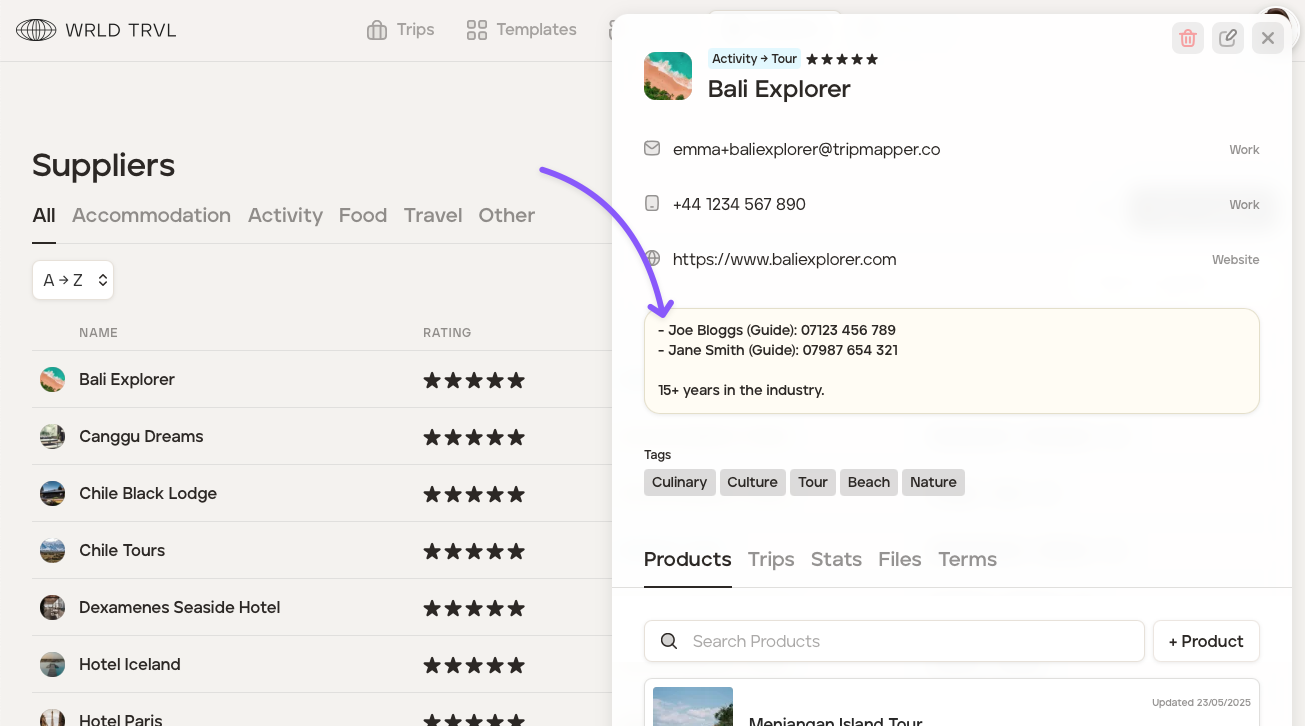The width and height of the screenshot is (1305, 726).
Task: Open the baliexplorer.com website link
Action: (x=784, y=260)
